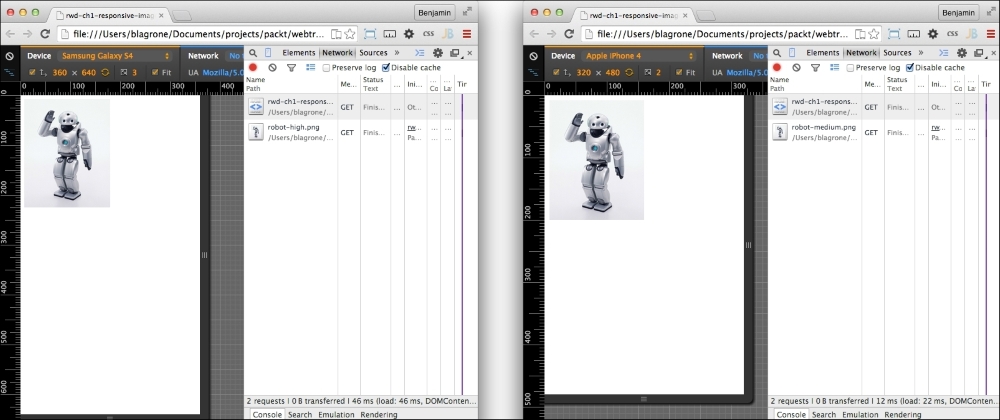Rotate the iPhone 4 screen dimensions

tap(629, 73)
